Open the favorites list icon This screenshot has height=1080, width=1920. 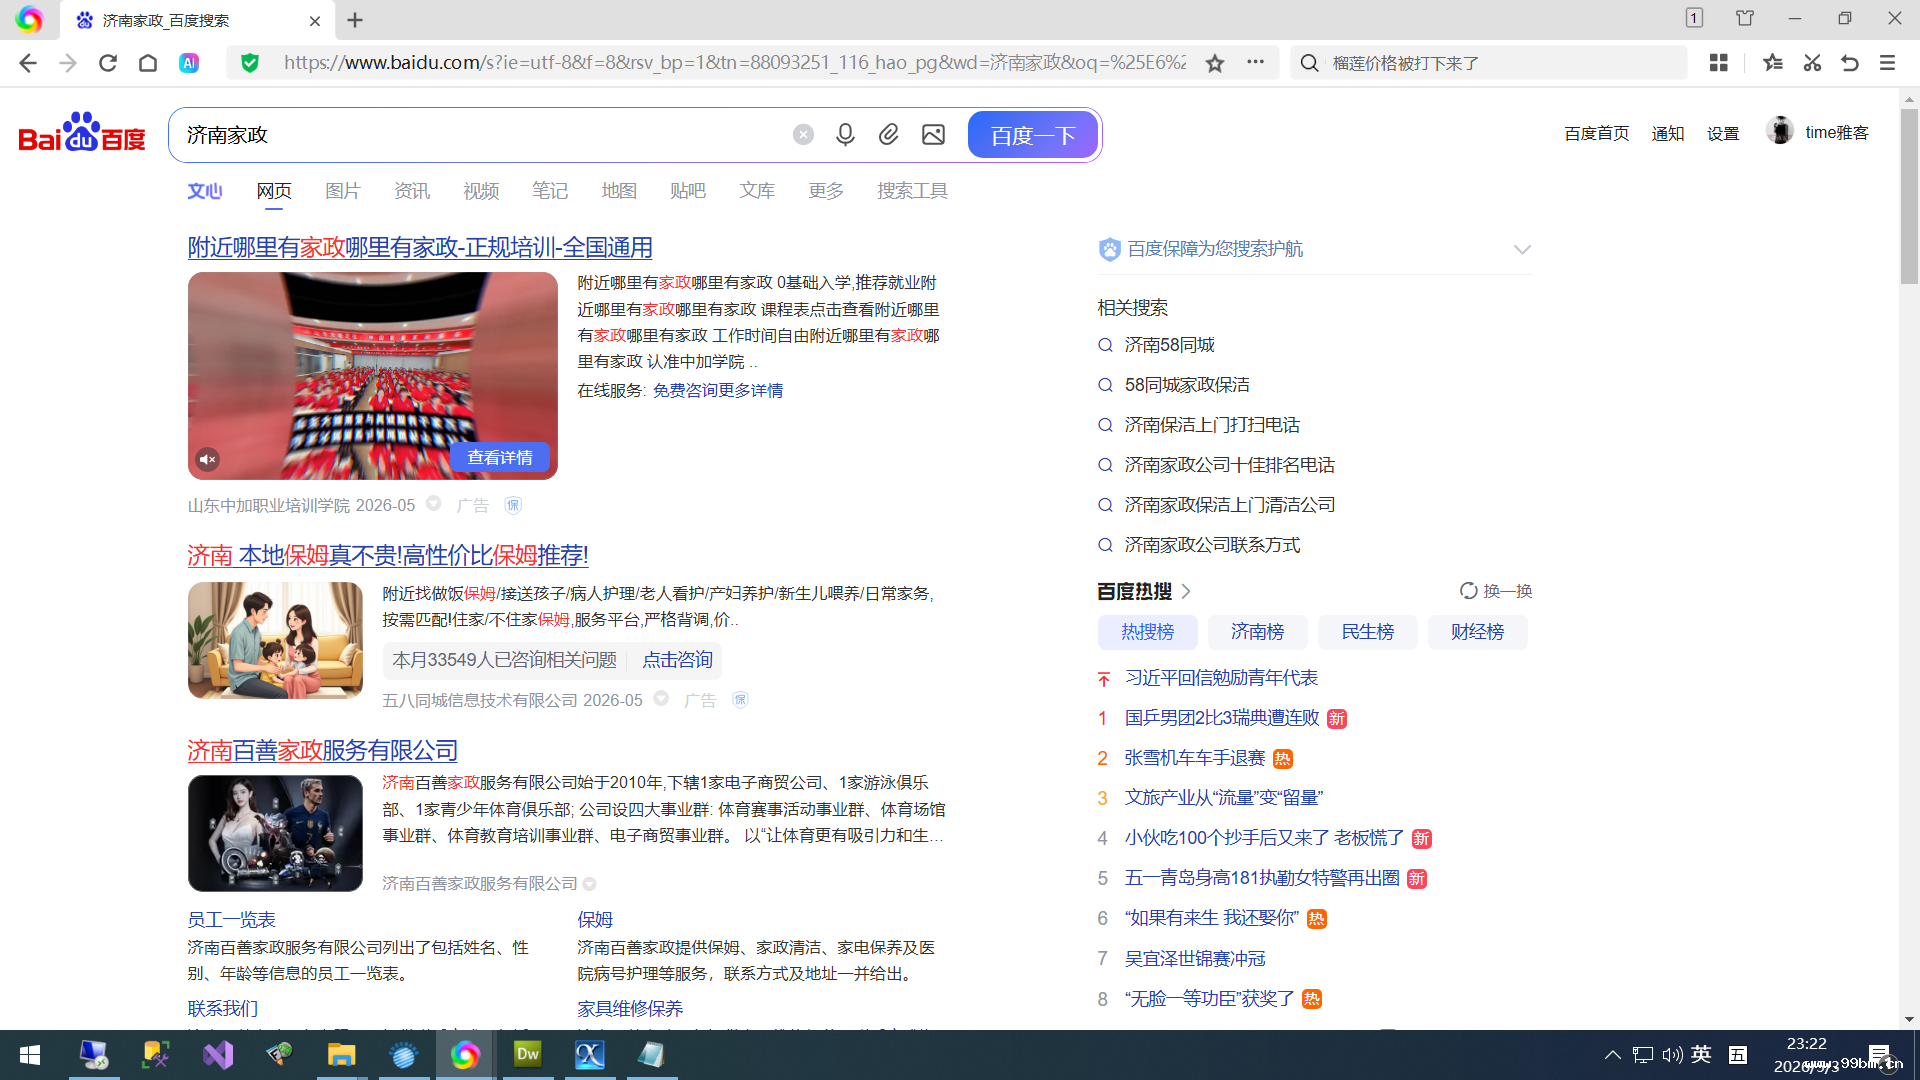[1773, 63]
